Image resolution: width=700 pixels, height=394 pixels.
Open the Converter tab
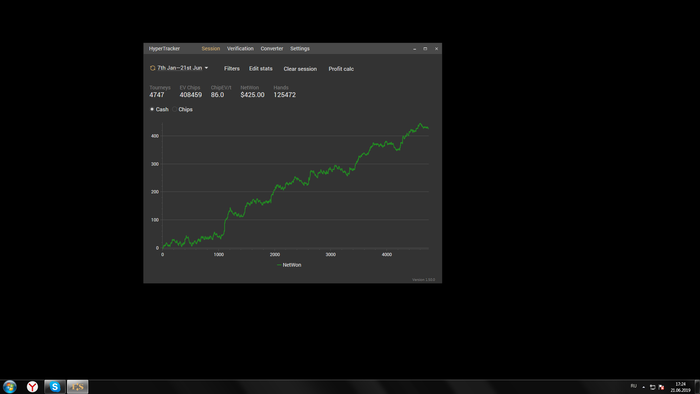pyautogui.click(x=272, y=49)
